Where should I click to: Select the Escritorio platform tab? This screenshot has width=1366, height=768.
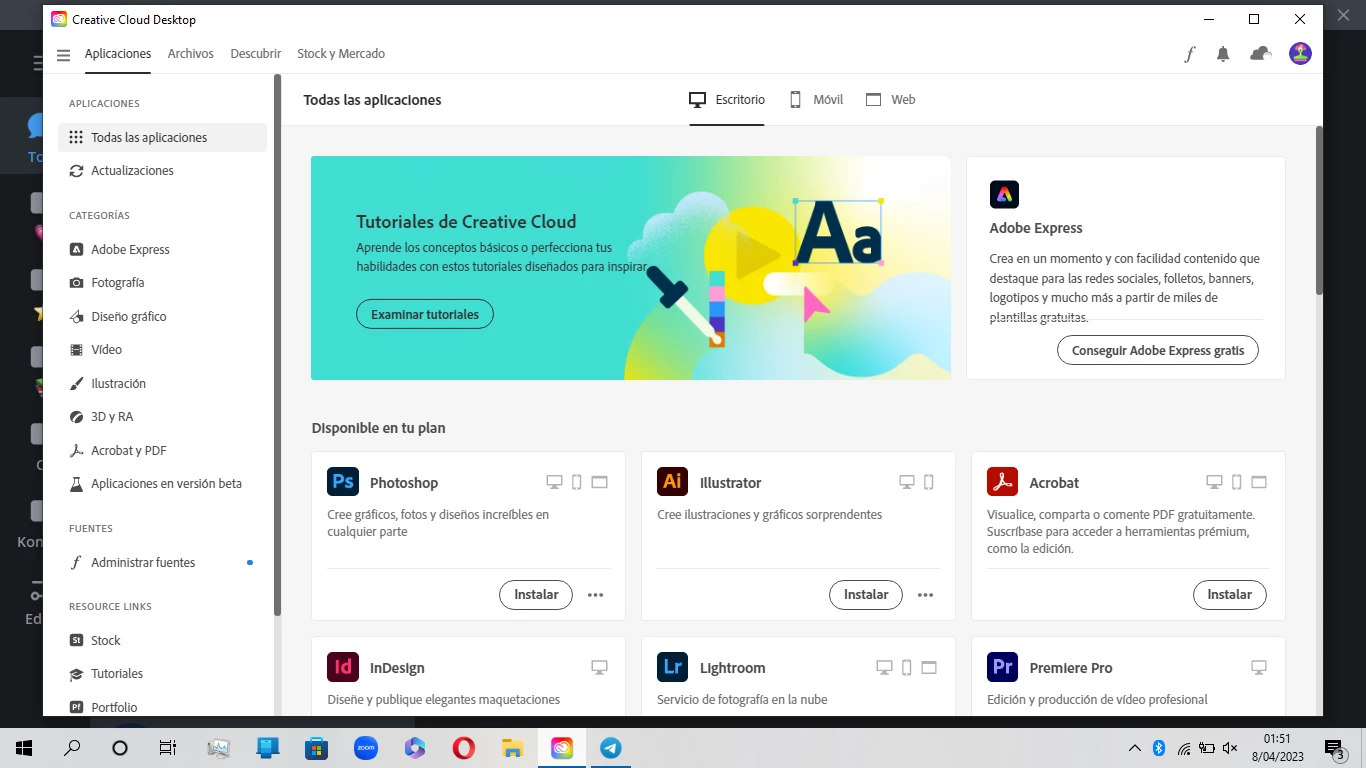726,100
